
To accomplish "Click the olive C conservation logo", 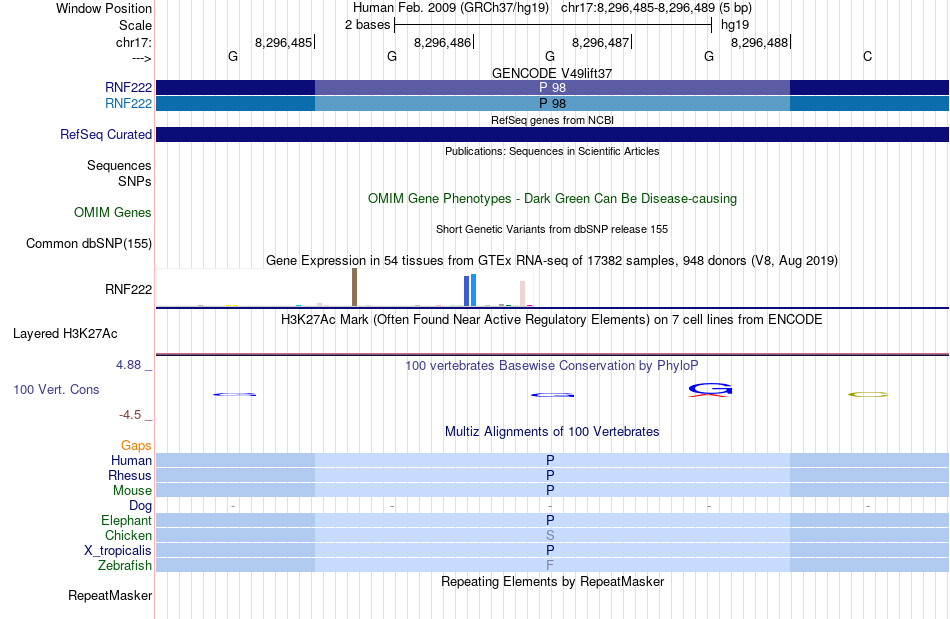I will [x=868, y=394].
